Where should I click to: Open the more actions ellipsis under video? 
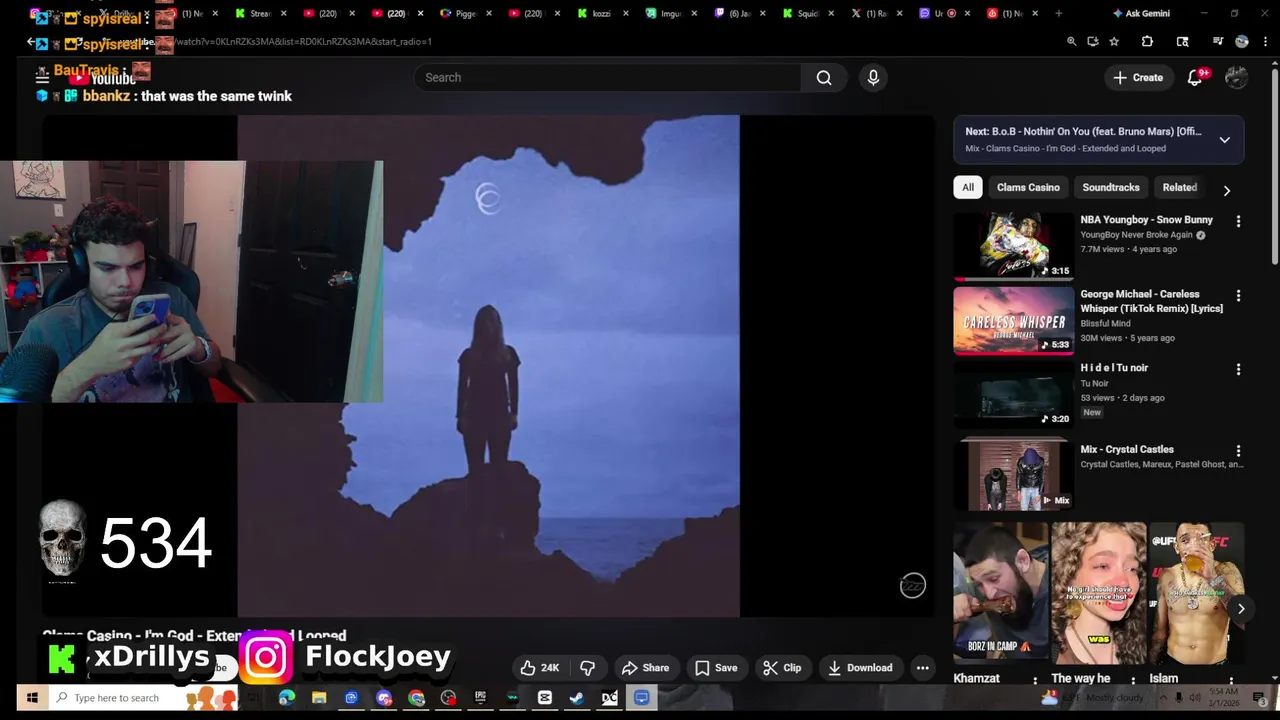pos(923,668)
